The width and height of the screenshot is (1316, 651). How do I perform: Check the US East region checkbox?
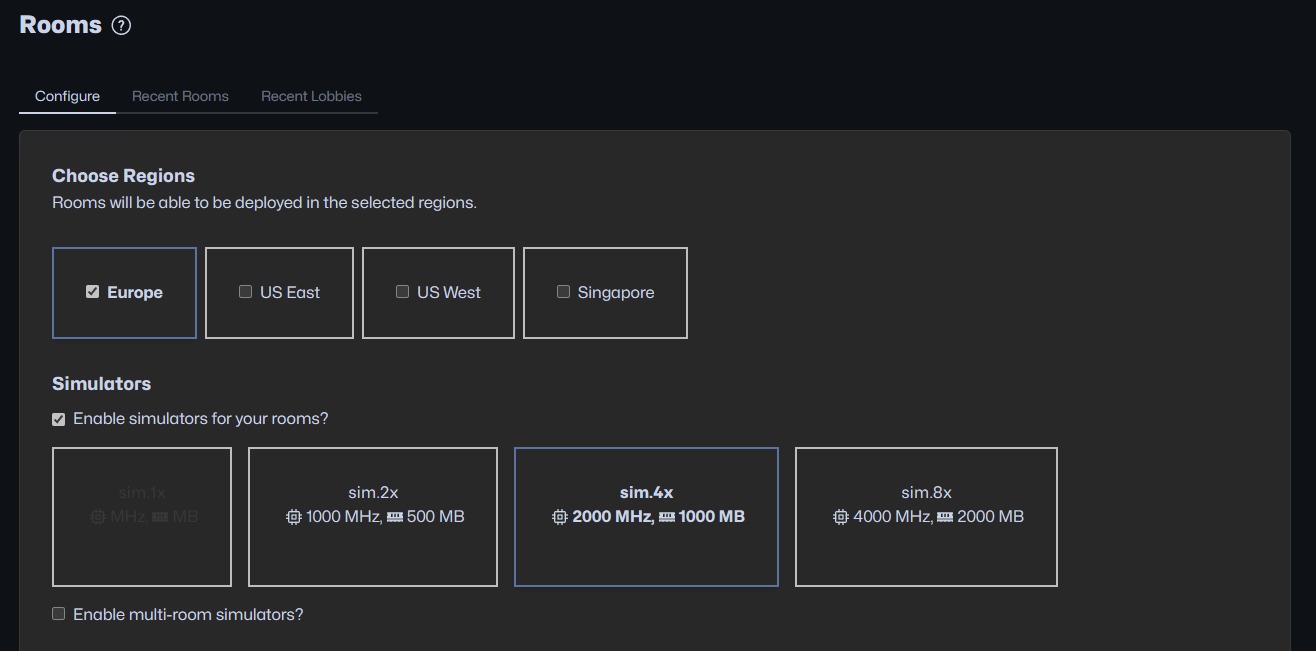pos(245,292)
